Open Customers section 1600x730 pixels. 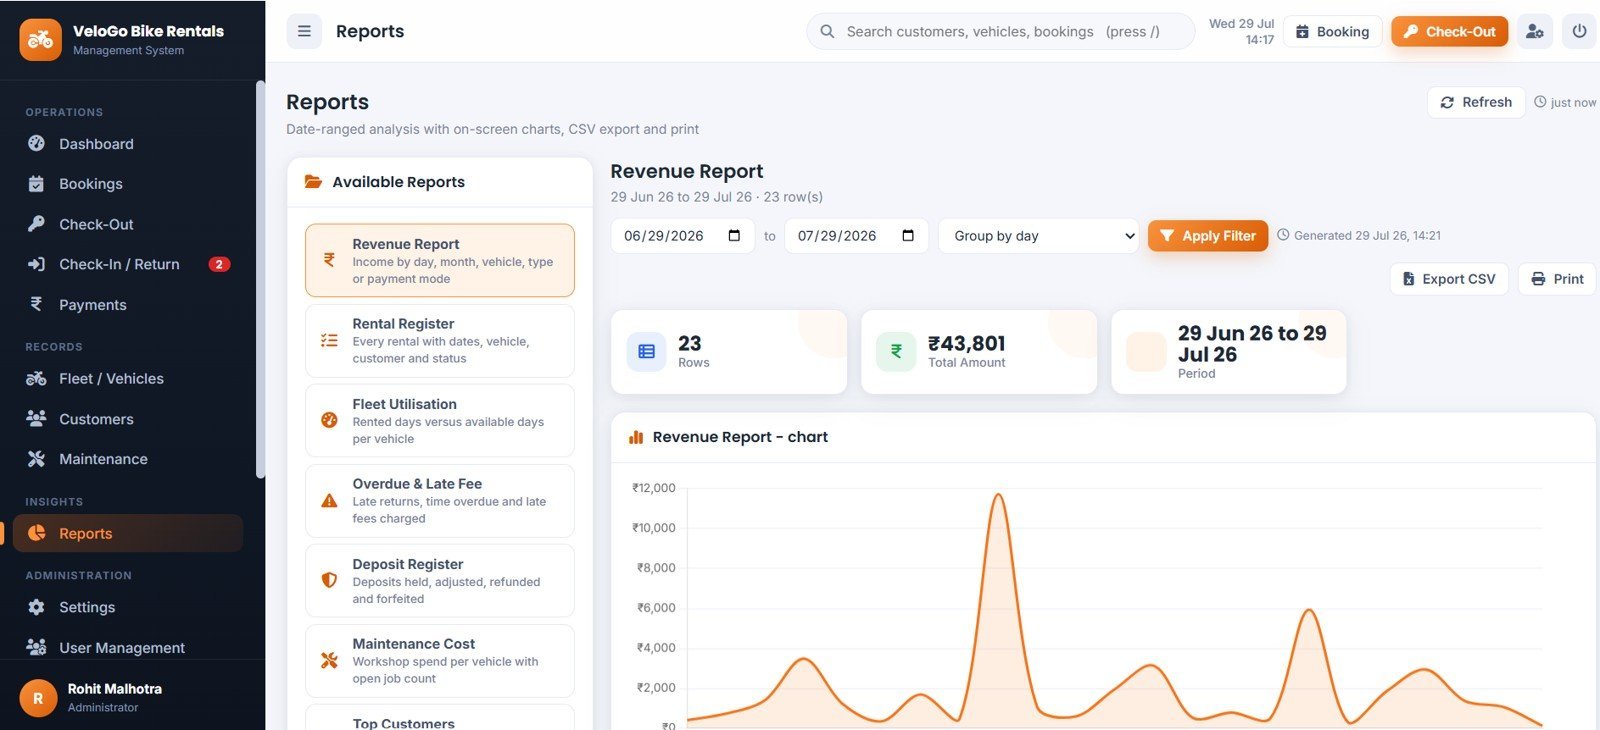click(x=128, y=418)
